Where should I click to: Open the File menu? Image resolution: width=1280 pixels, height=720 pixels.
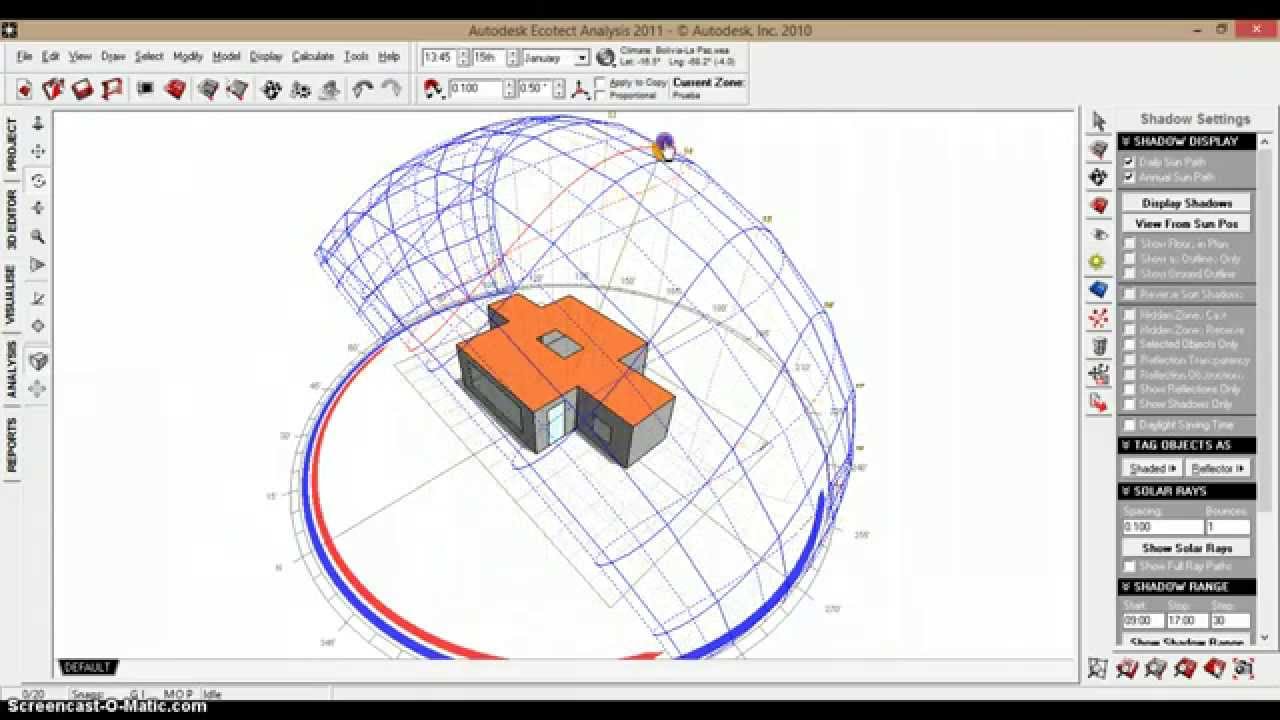tap(24, 57)
